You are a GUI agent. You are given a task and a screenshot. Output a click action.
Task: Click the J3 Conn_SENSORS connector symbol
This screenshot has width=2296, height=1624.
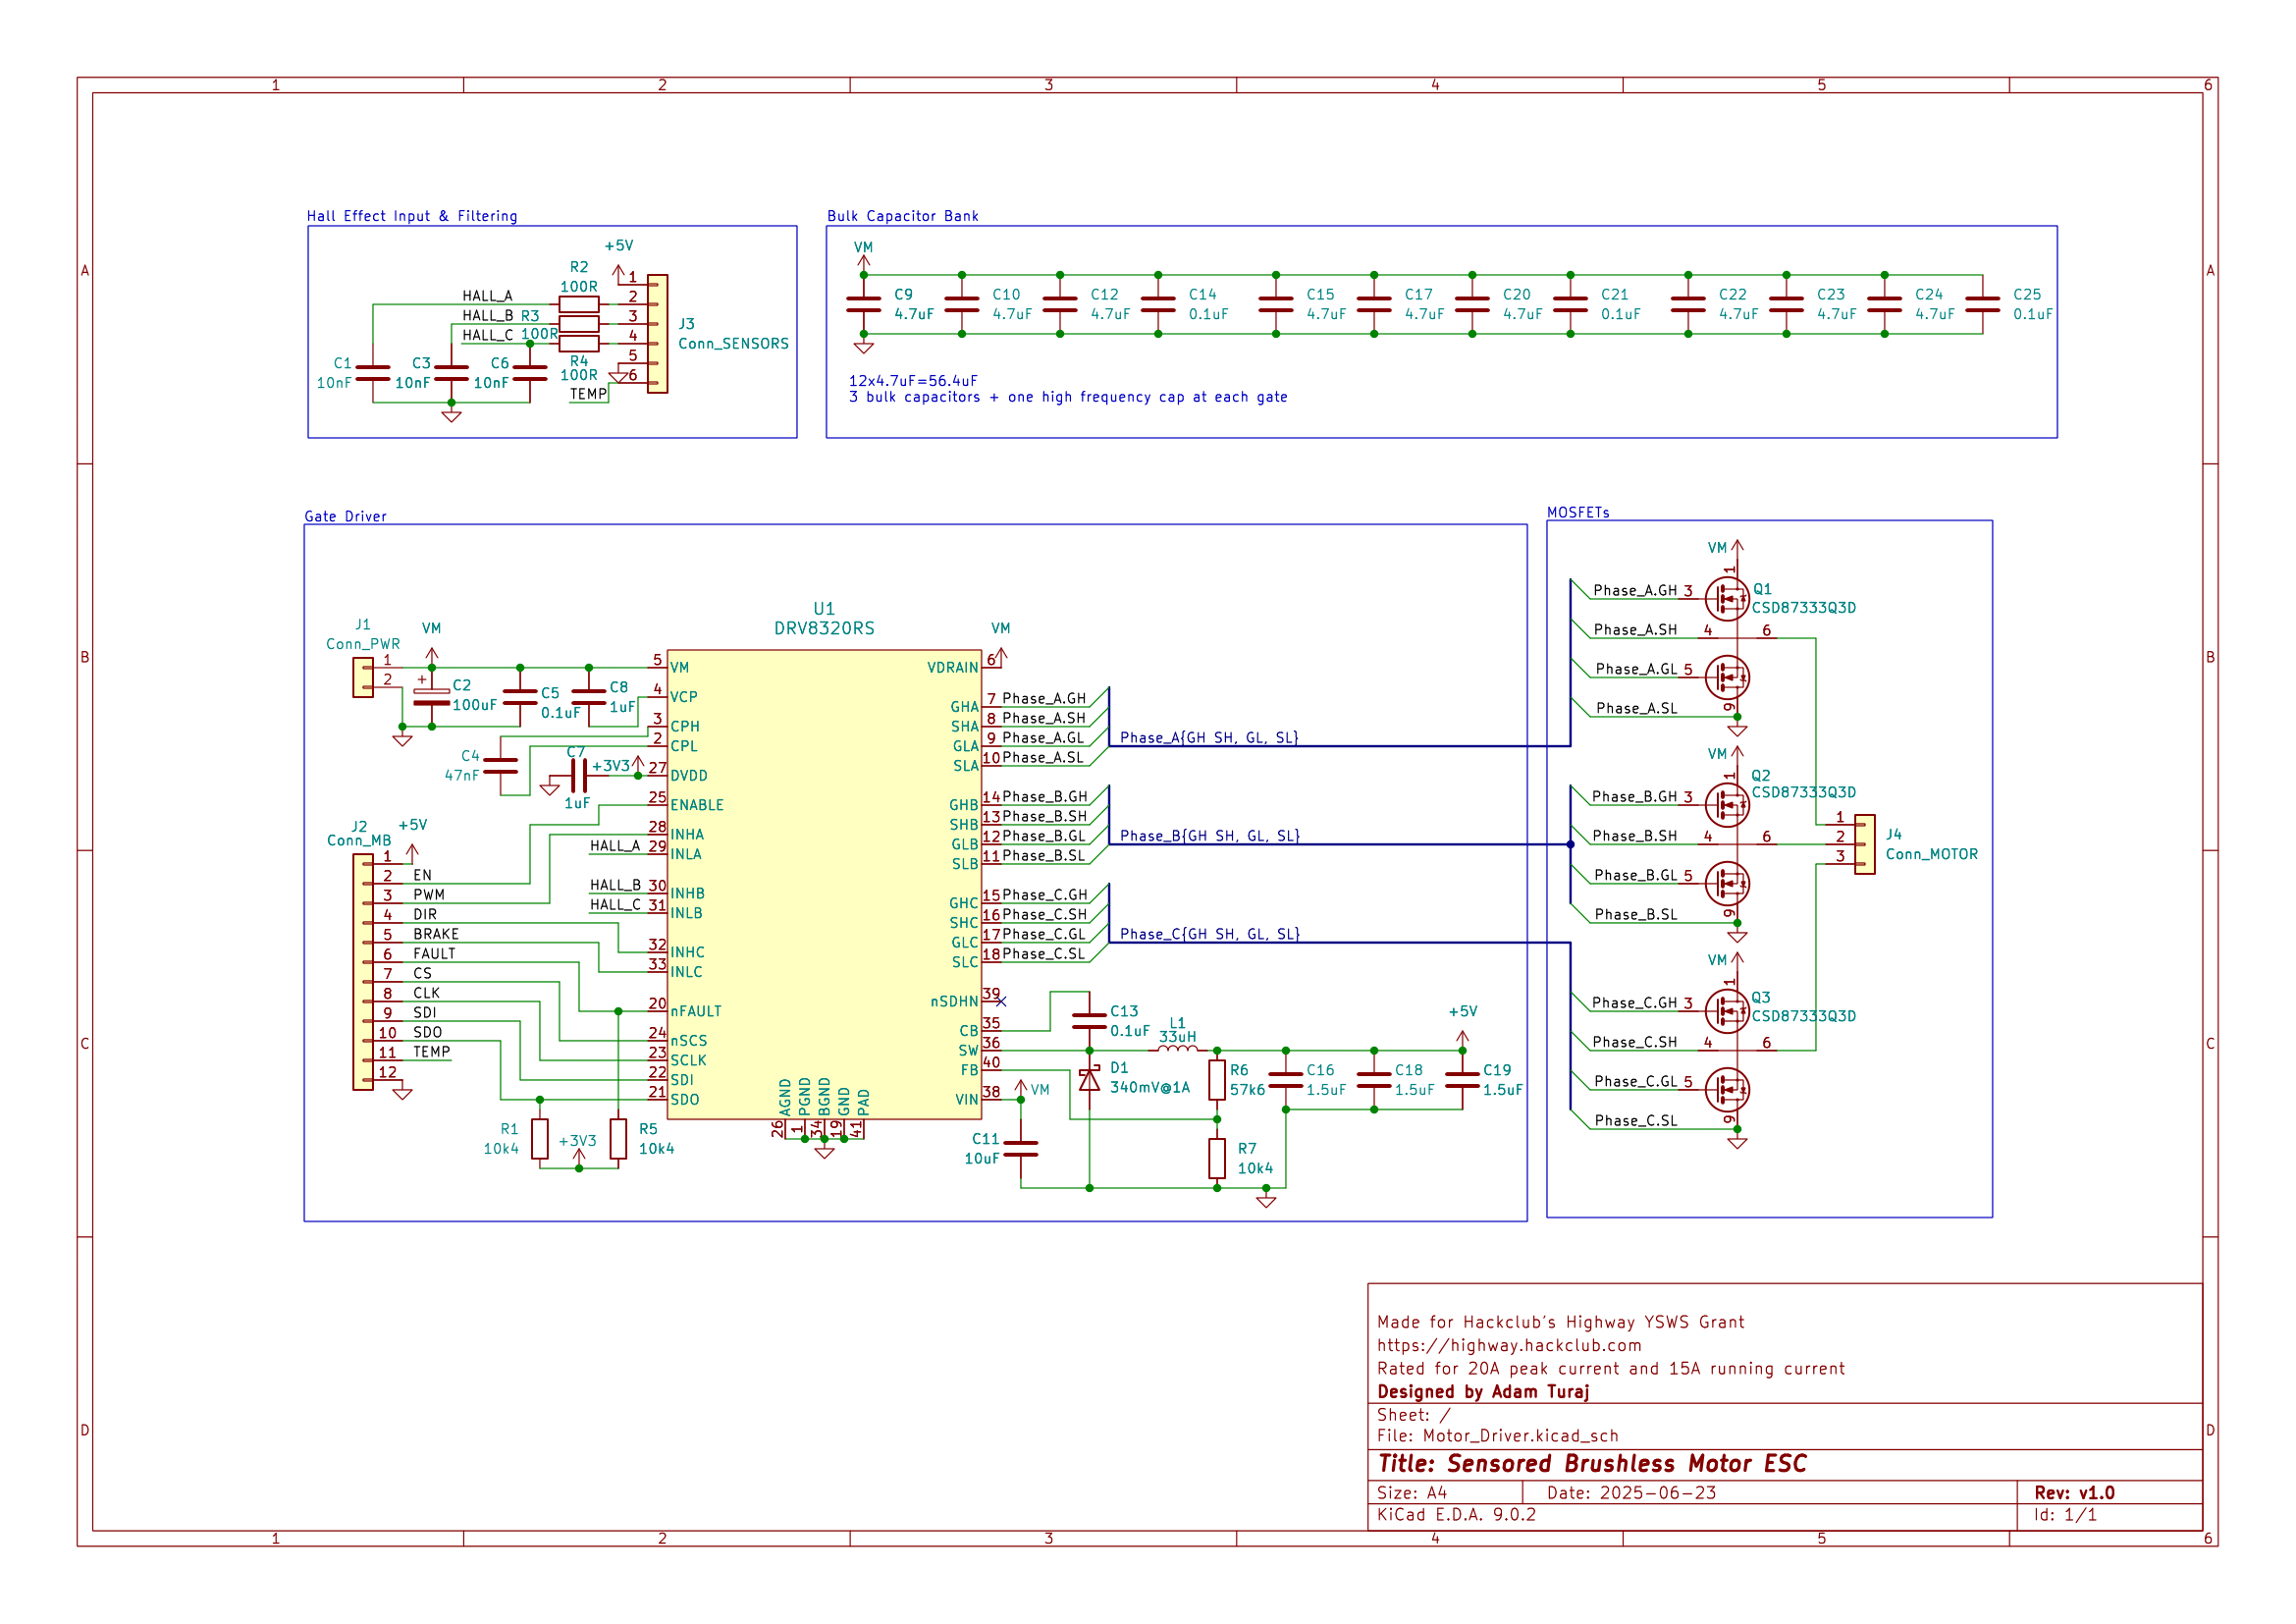point(657,334)
